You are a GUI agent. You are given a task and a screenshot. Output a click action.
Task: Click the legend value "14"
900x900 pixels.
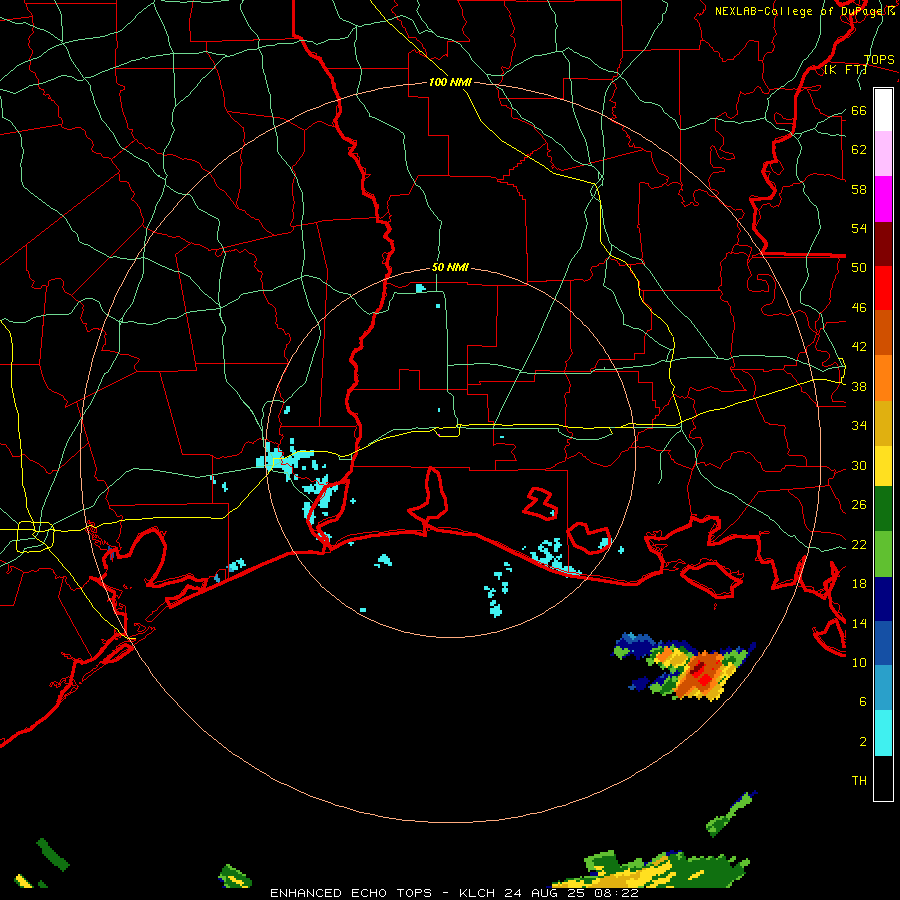tap(859, 623)
